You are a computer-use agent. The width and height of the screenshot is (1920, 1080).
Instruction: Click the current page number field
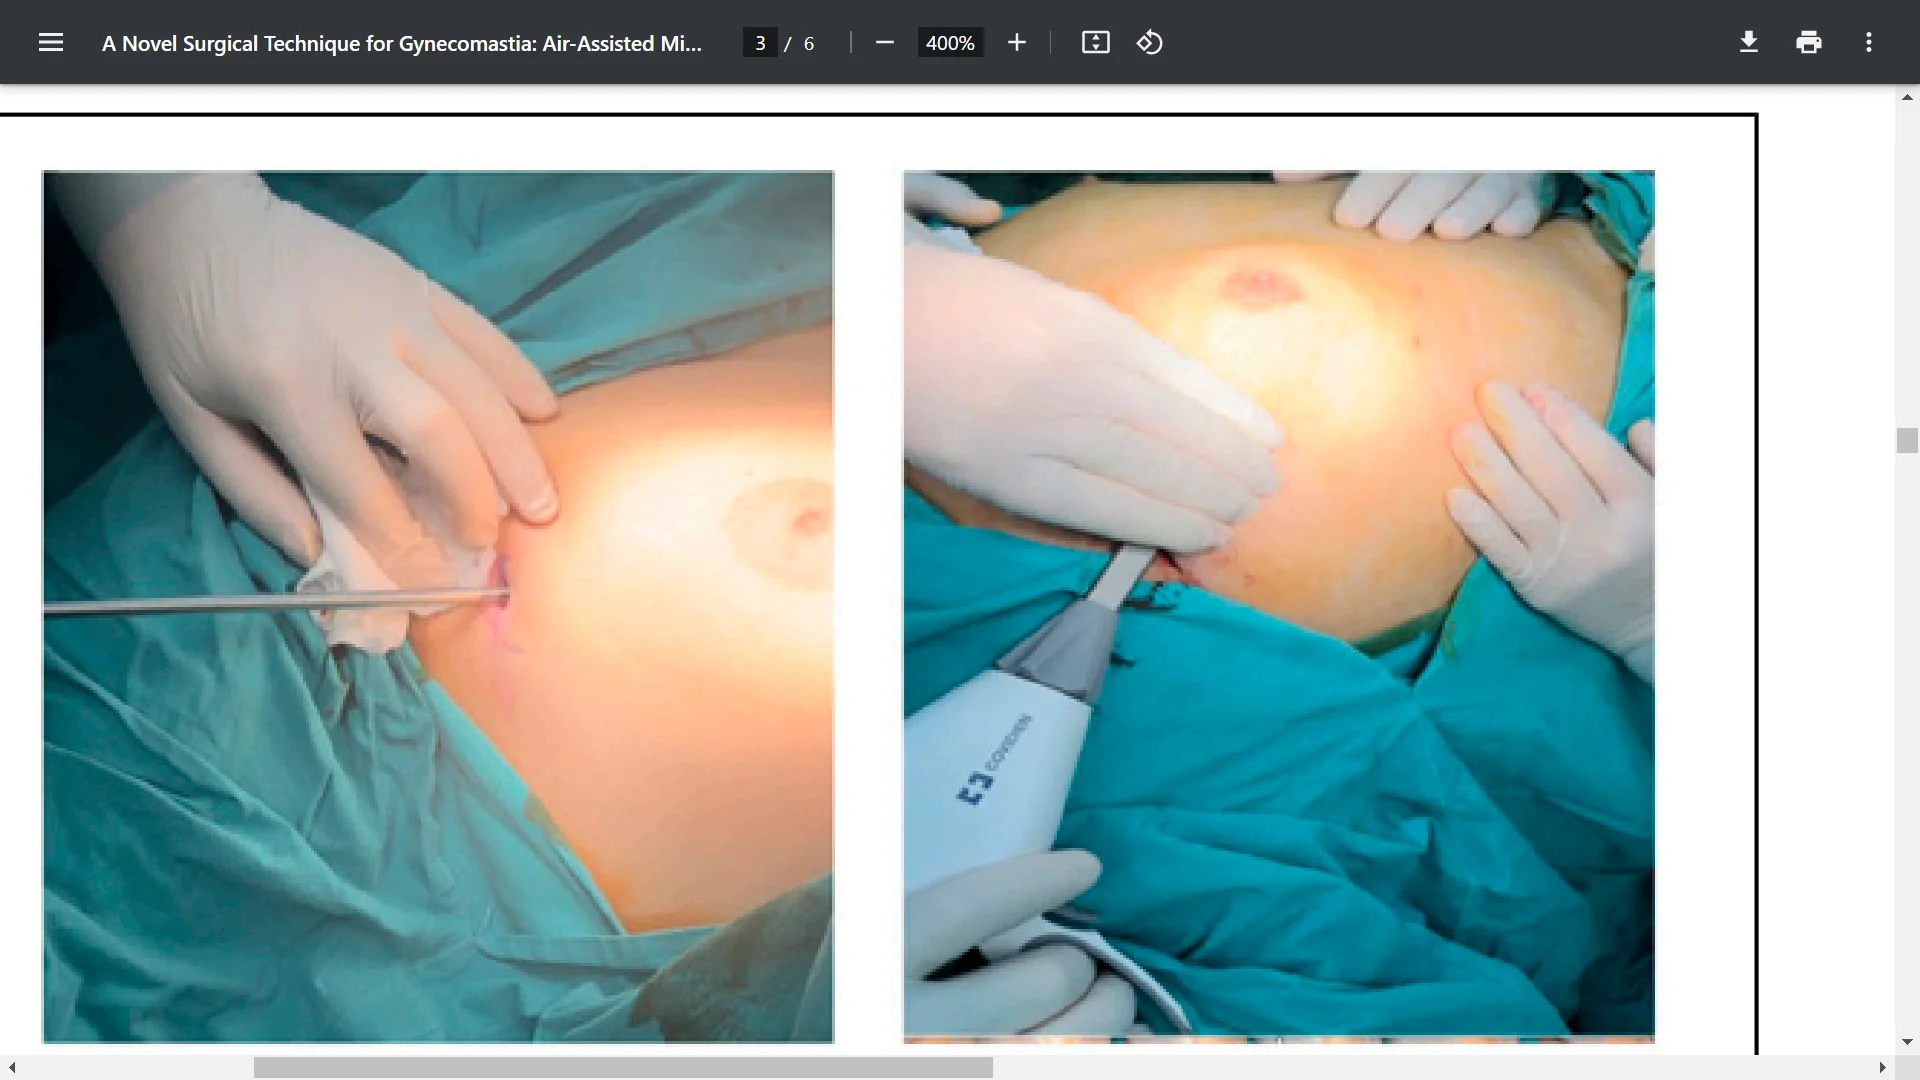tap(760, 43)
